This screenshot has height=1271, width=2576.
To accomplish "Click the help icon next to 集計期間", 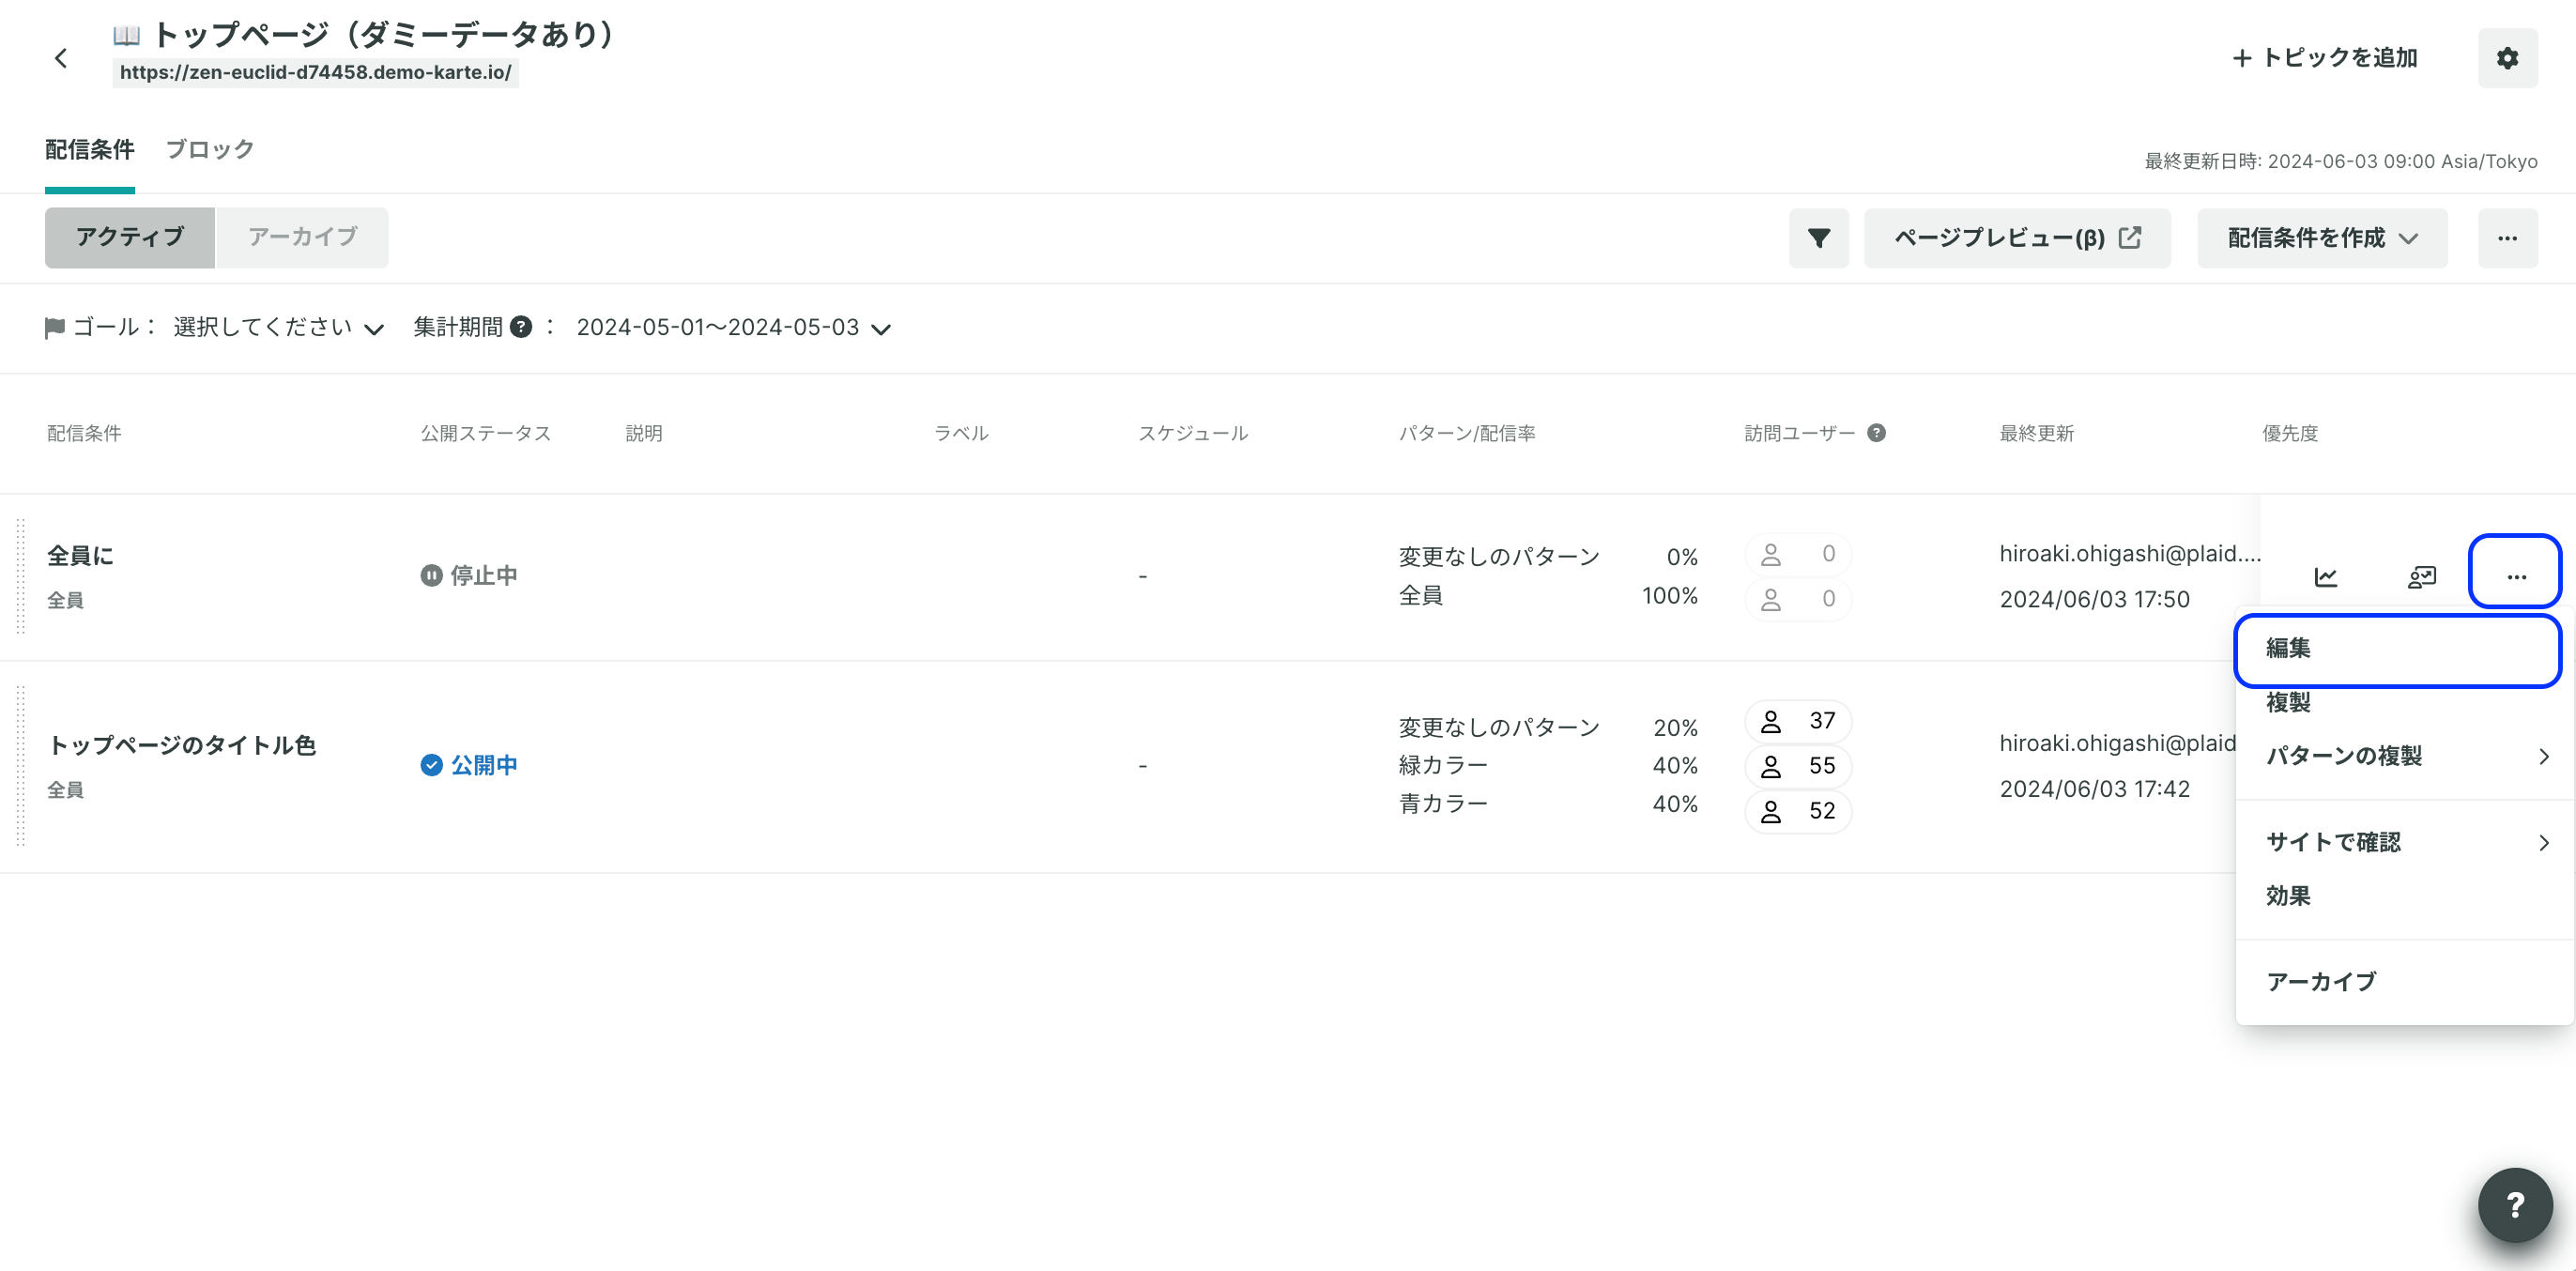I will (x=521, y=327).
